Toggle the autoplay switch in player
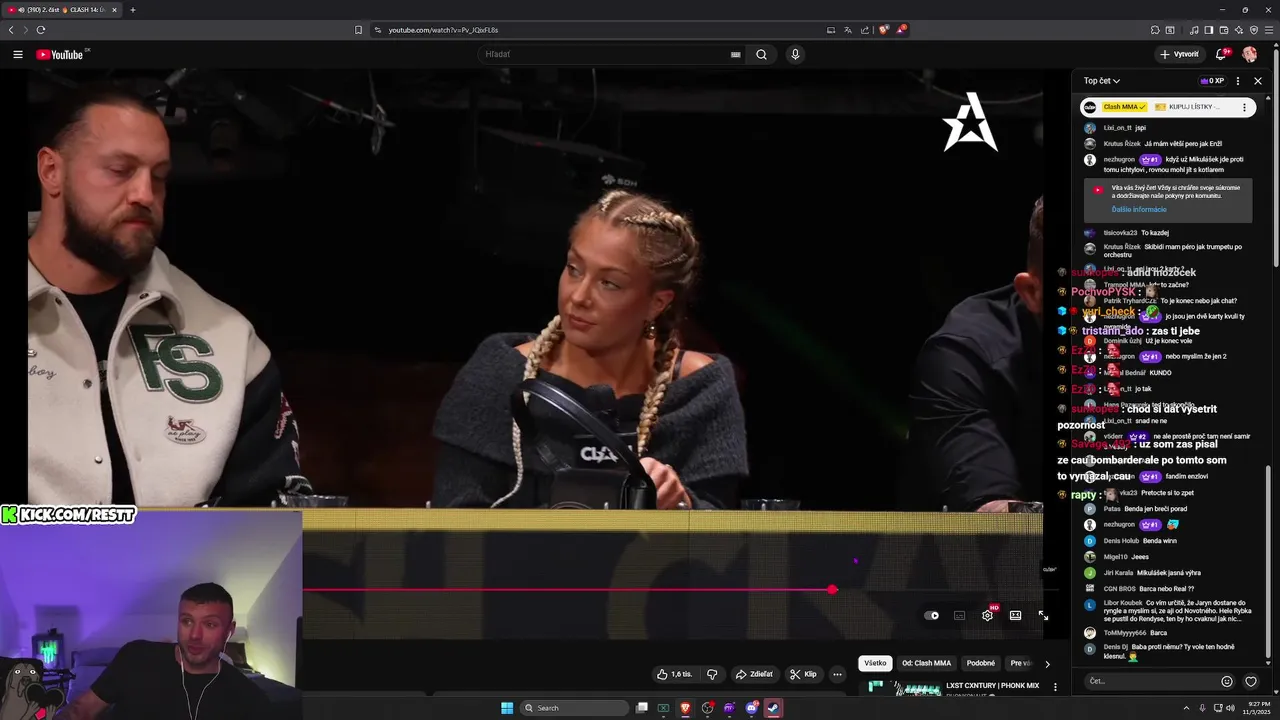The width and height of the screenshot is (1280, 720). pos(931,616)
